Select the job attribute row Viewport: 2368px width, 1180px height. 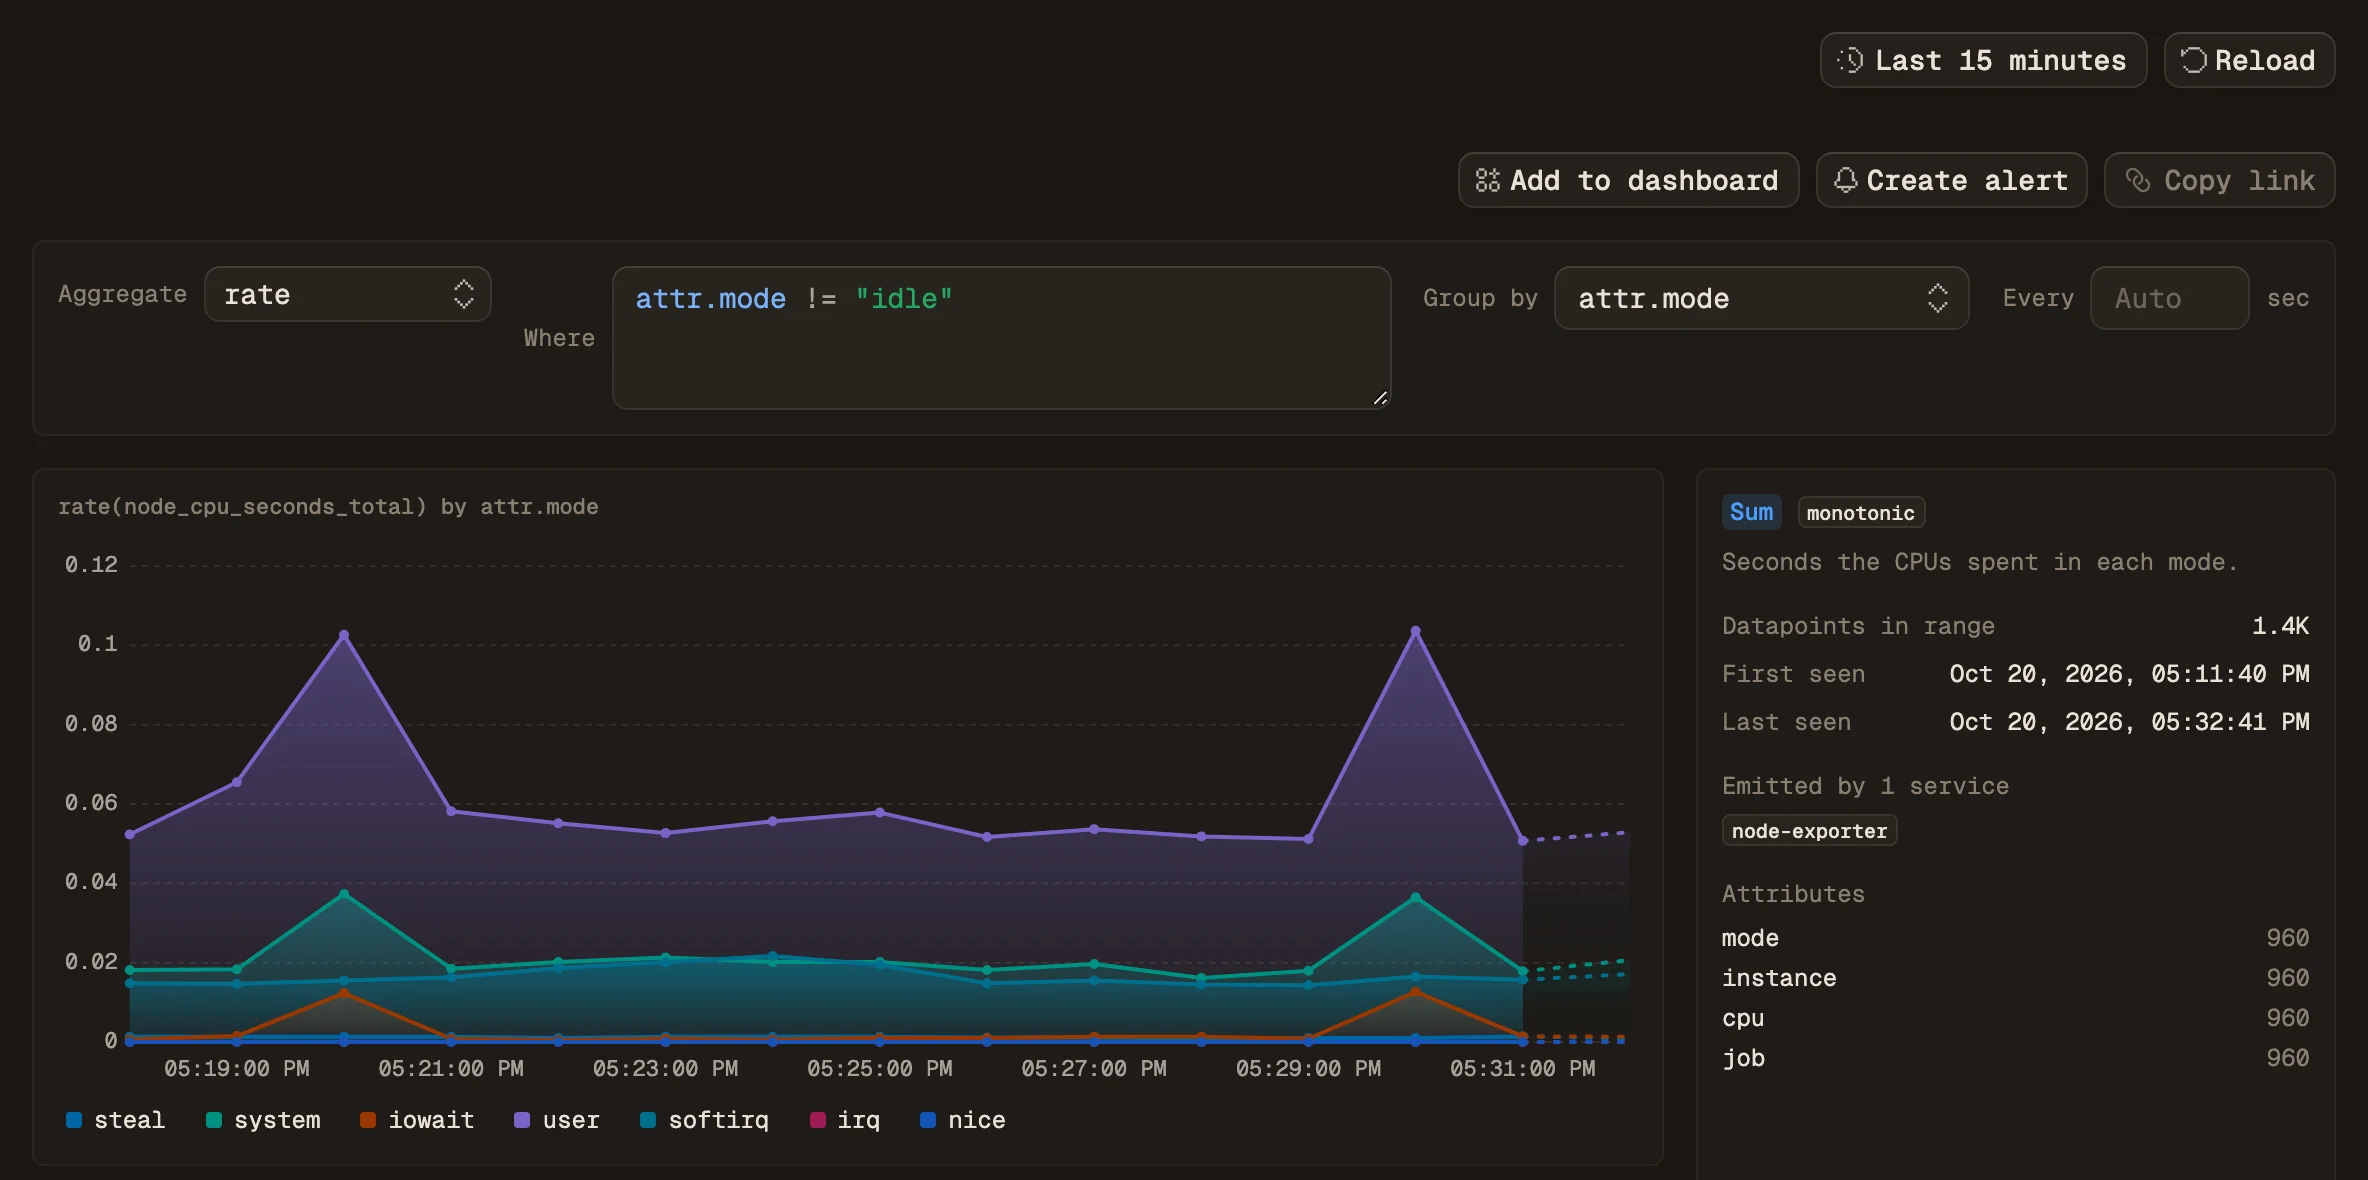coord(2015,1058)
